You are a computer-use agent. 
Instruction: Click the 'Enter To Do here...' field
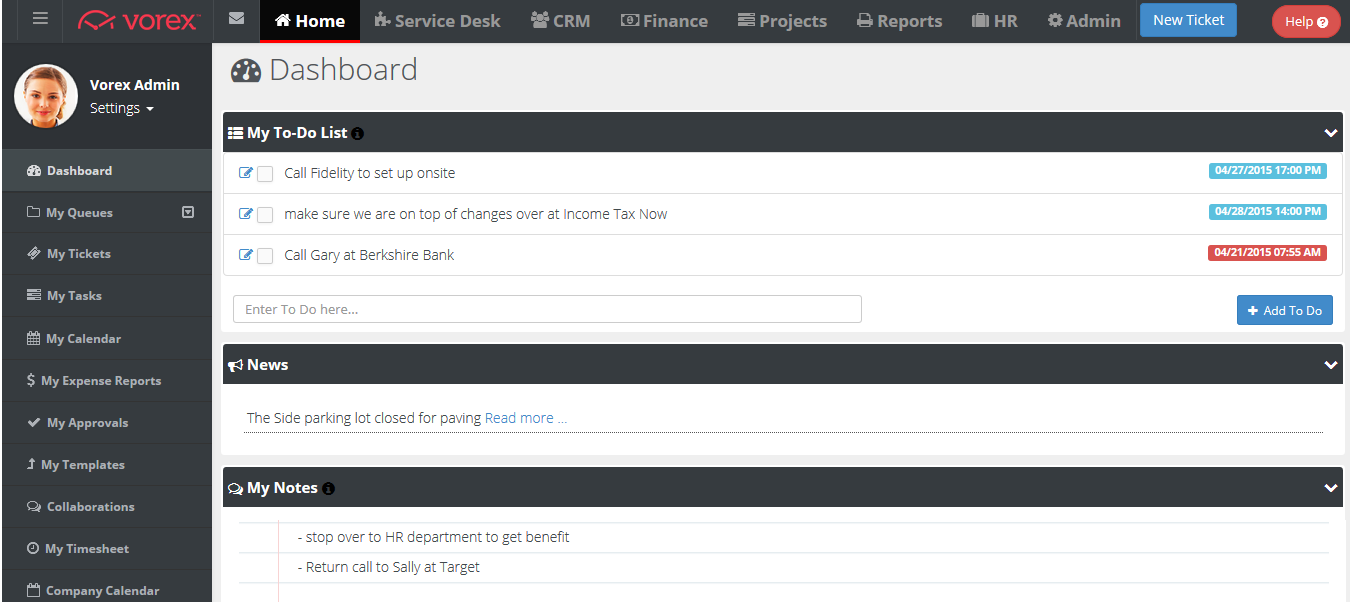pos(547,309)
